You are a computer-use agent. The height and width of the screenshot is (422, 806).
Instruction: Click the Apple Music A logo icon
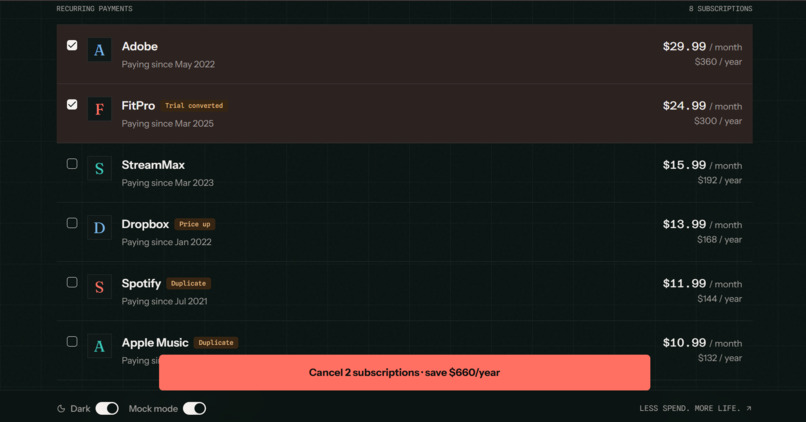(99, 346)
